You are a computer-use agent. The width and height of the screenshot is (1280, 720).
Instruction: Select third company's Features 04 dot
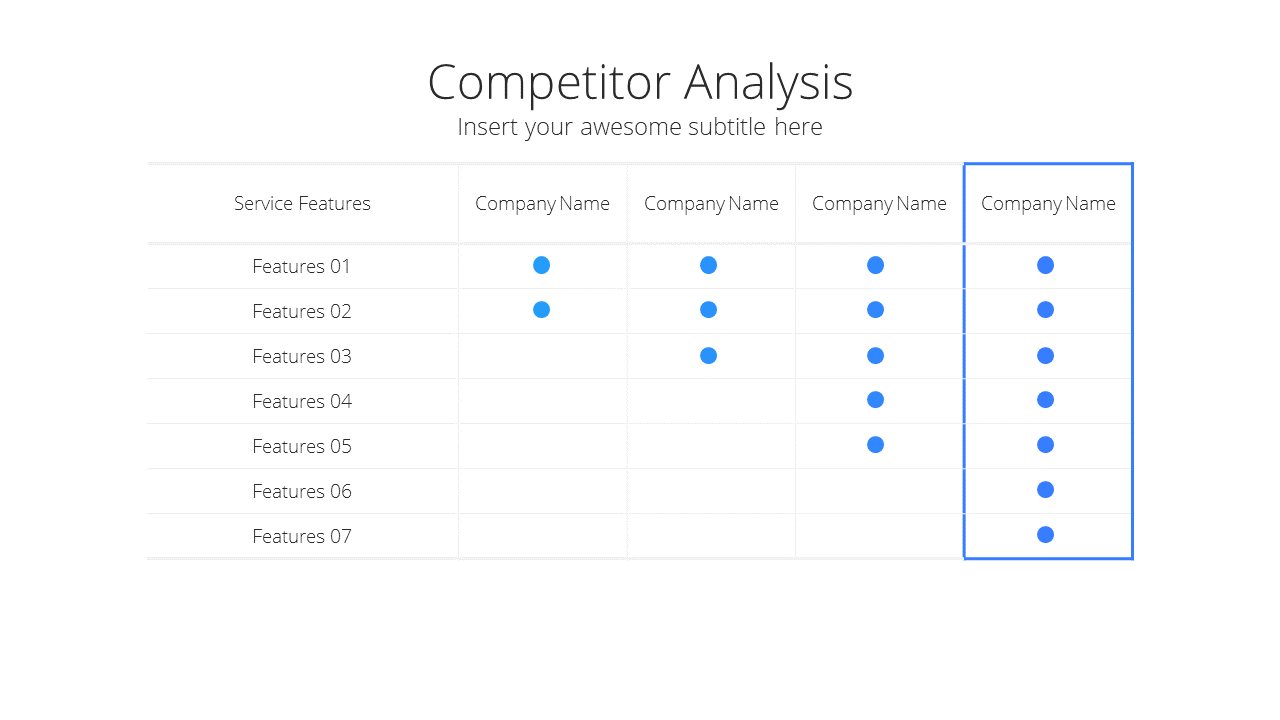pyautogui.click(x=875, y=400)
